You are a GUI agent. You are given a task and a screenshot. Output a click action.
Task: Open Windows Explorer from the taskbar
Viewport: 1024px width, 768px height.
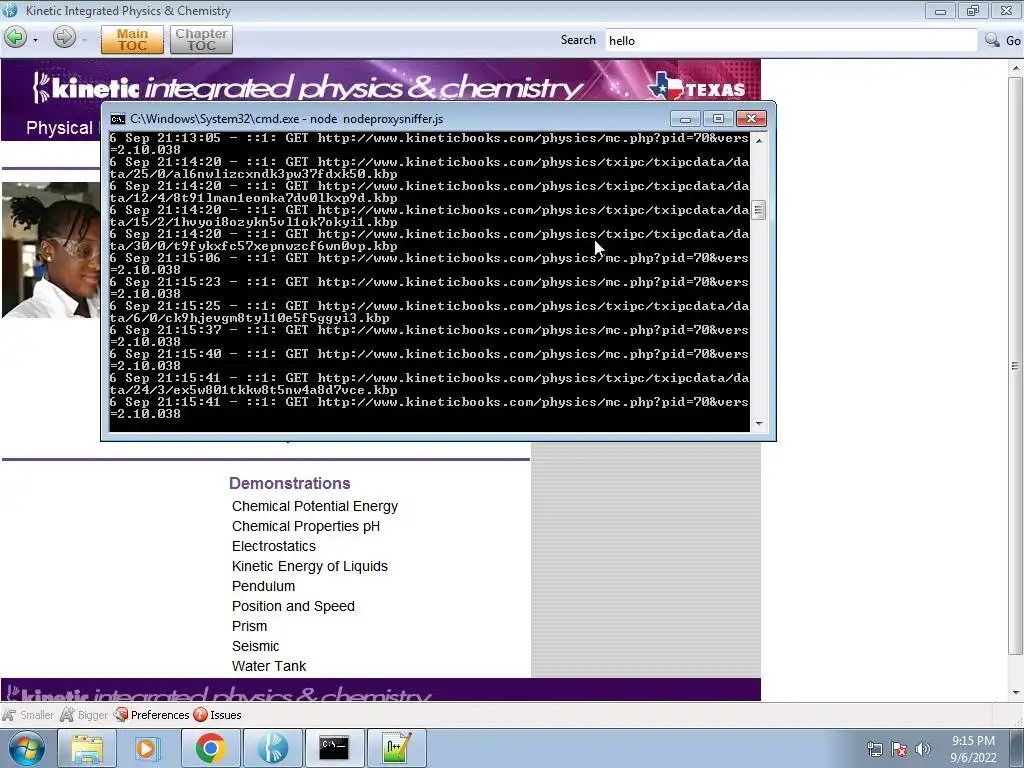click(87, 748)
